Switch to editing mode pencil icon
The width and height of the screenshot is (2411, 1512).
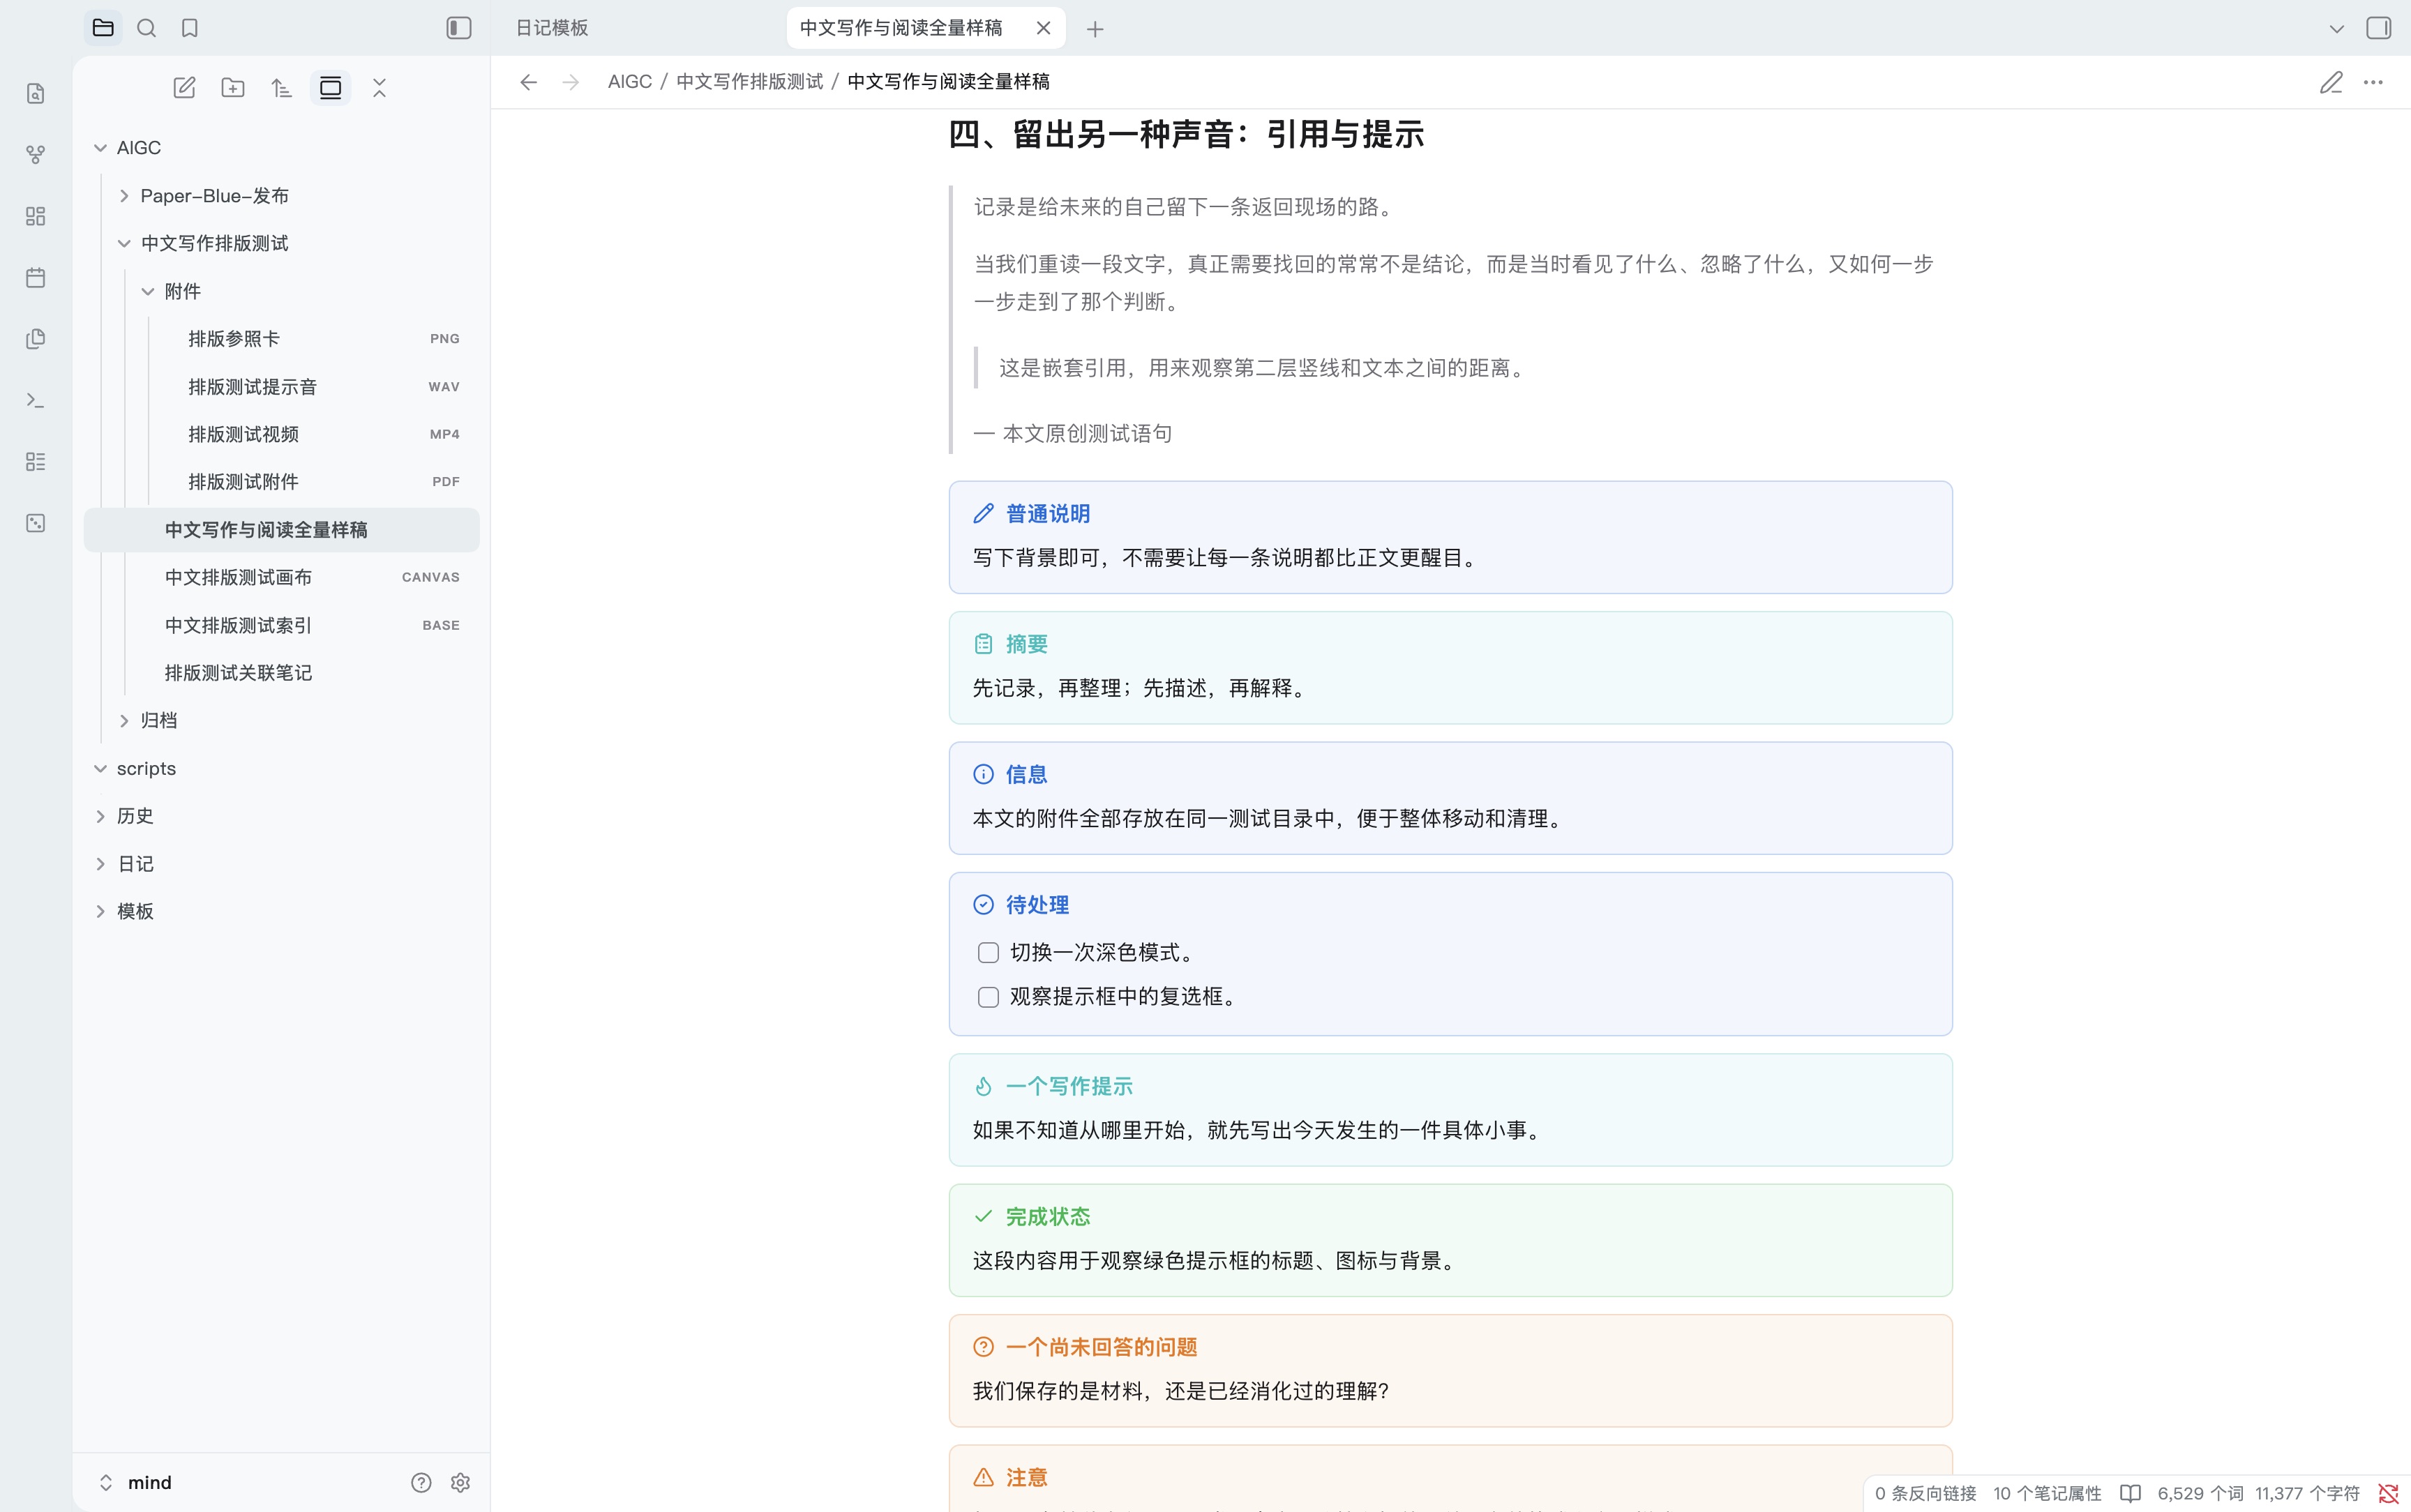coord(2331,82)
